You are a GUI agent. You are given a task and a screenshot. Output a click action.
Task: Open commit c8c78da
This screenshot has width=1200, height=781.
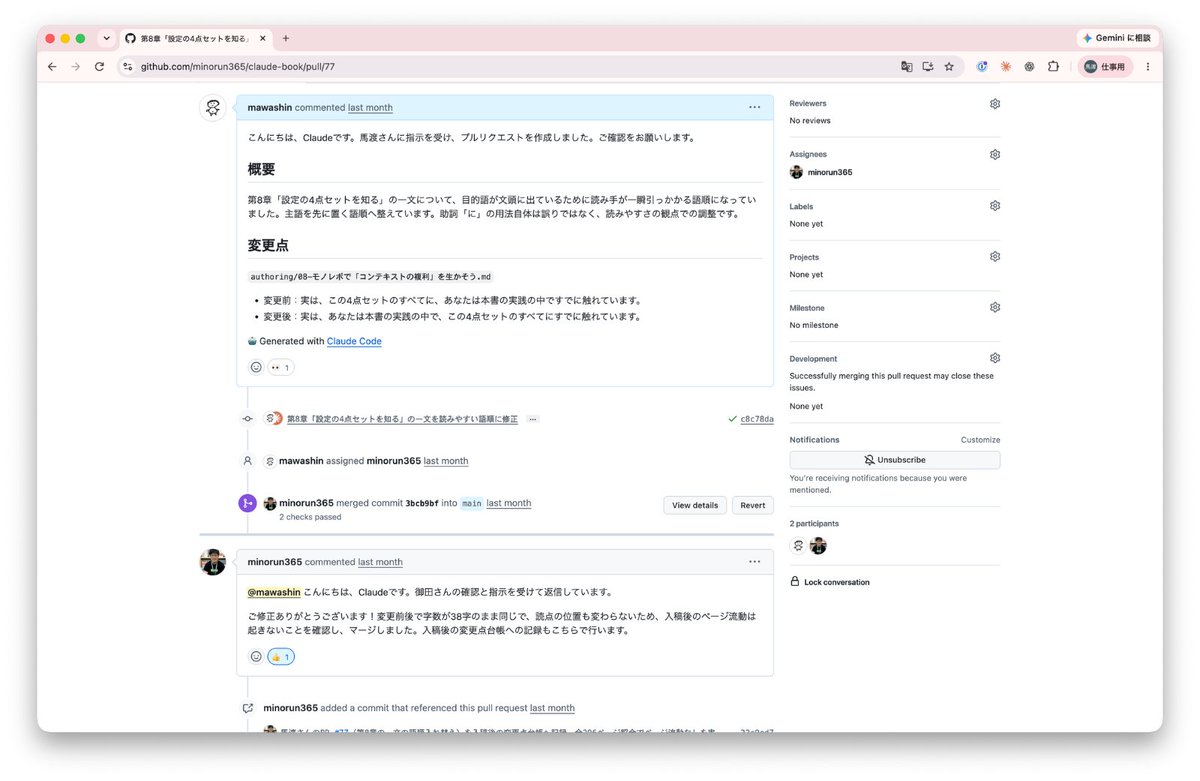point(757,419)
